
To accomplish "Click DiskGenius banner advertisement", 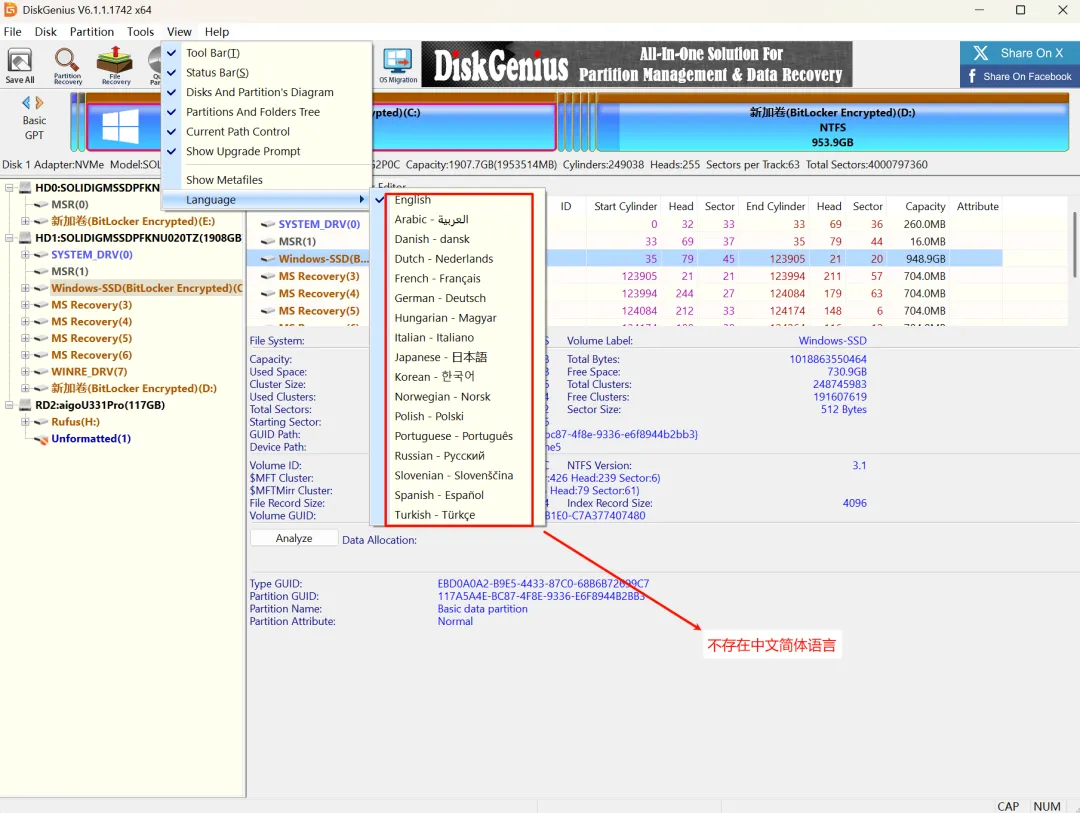I will tap(637, 64).
